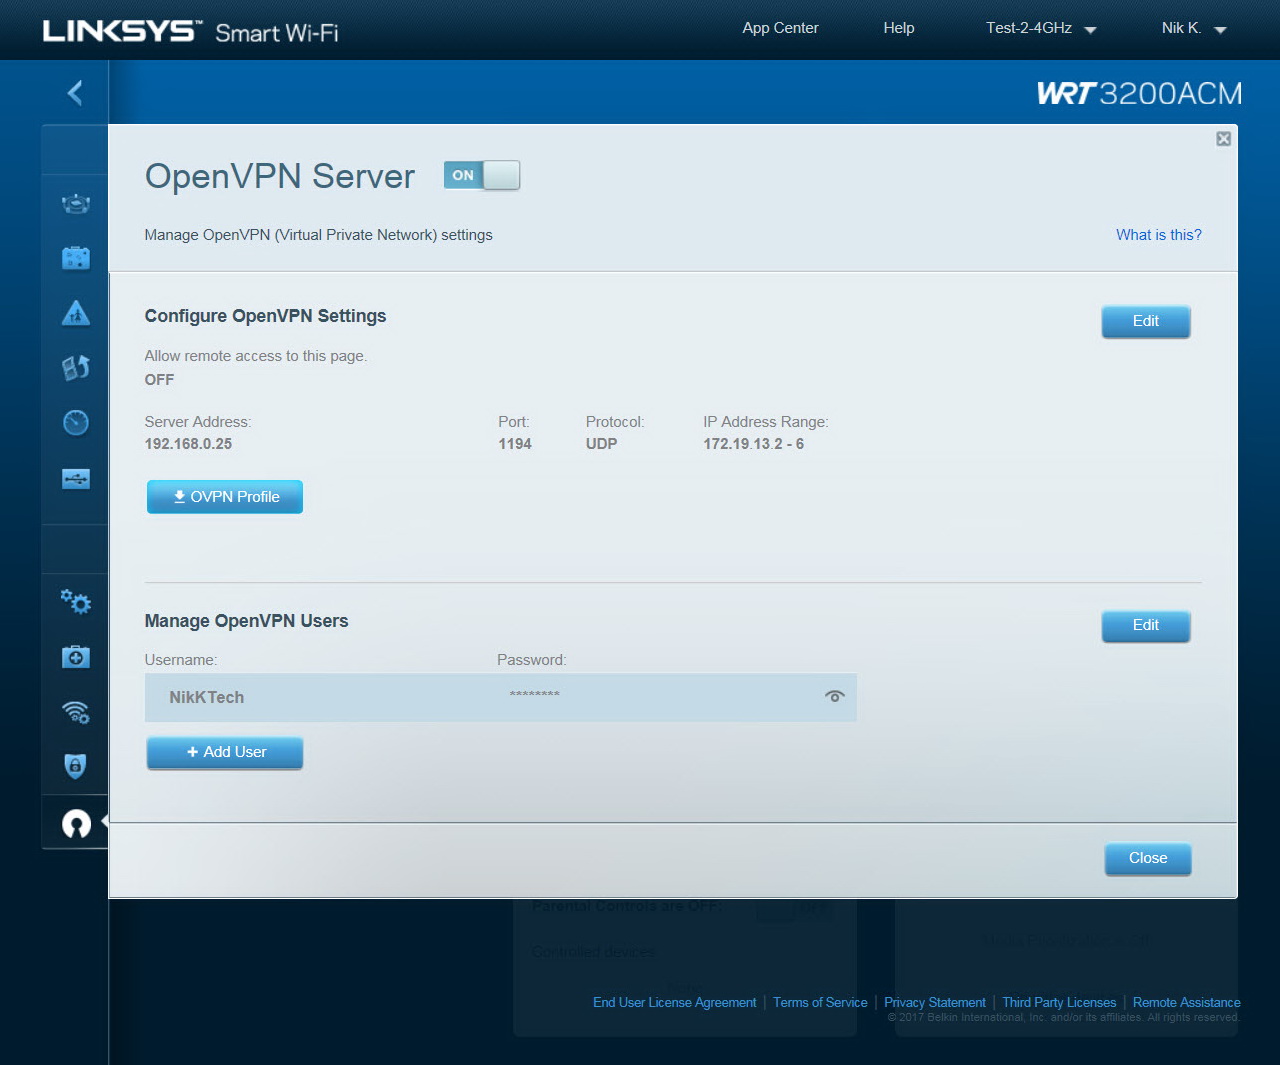The image size is (1280, 1065).
Task: Open App Center menu
Action: click(x=780, y=28)
